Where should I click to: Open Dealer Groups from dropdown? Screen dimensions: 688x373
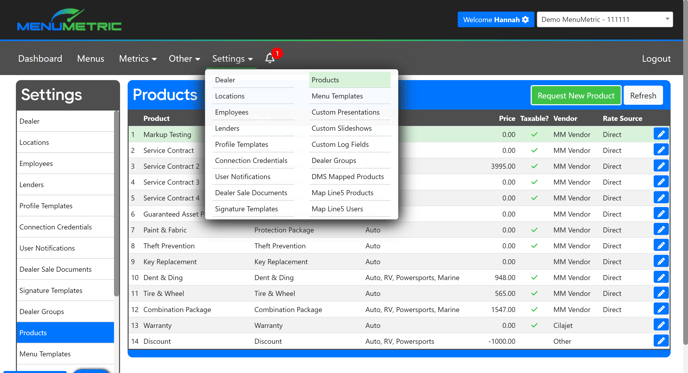350,161
